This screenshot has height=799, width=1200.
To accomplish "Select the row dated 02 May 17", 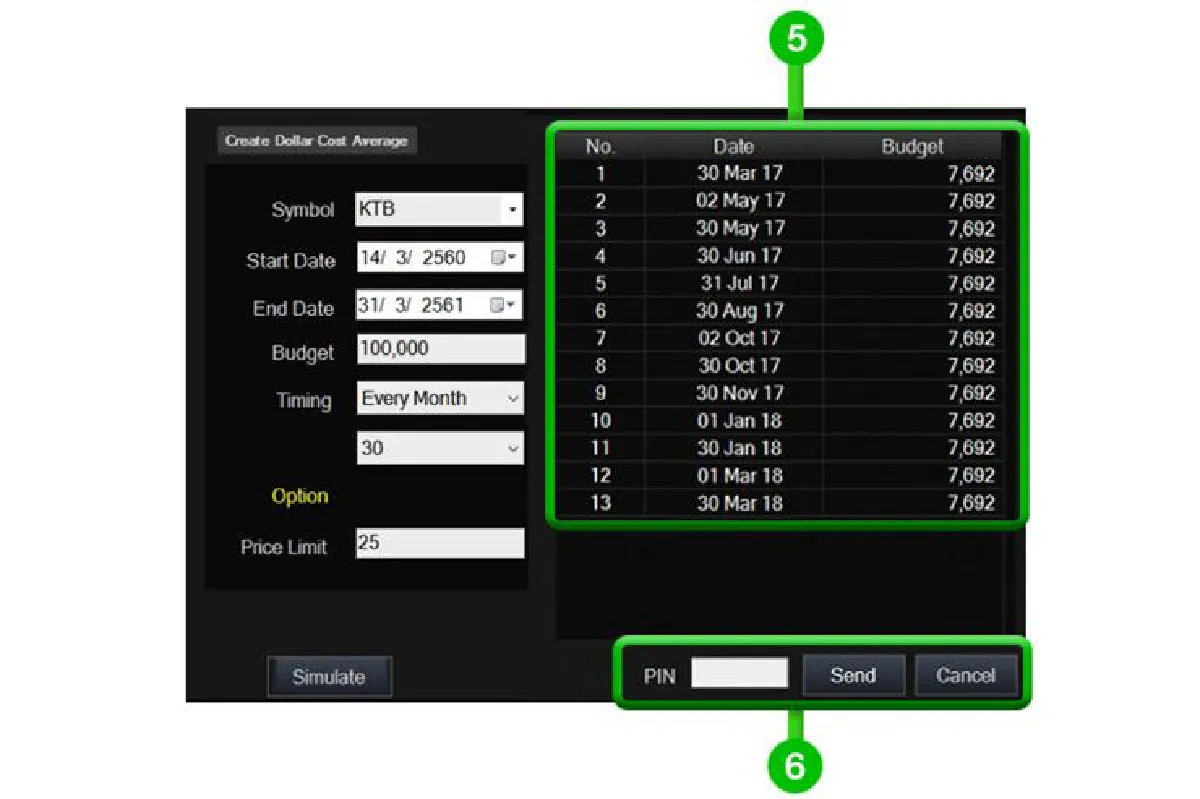I will click(x=779, y=201).
